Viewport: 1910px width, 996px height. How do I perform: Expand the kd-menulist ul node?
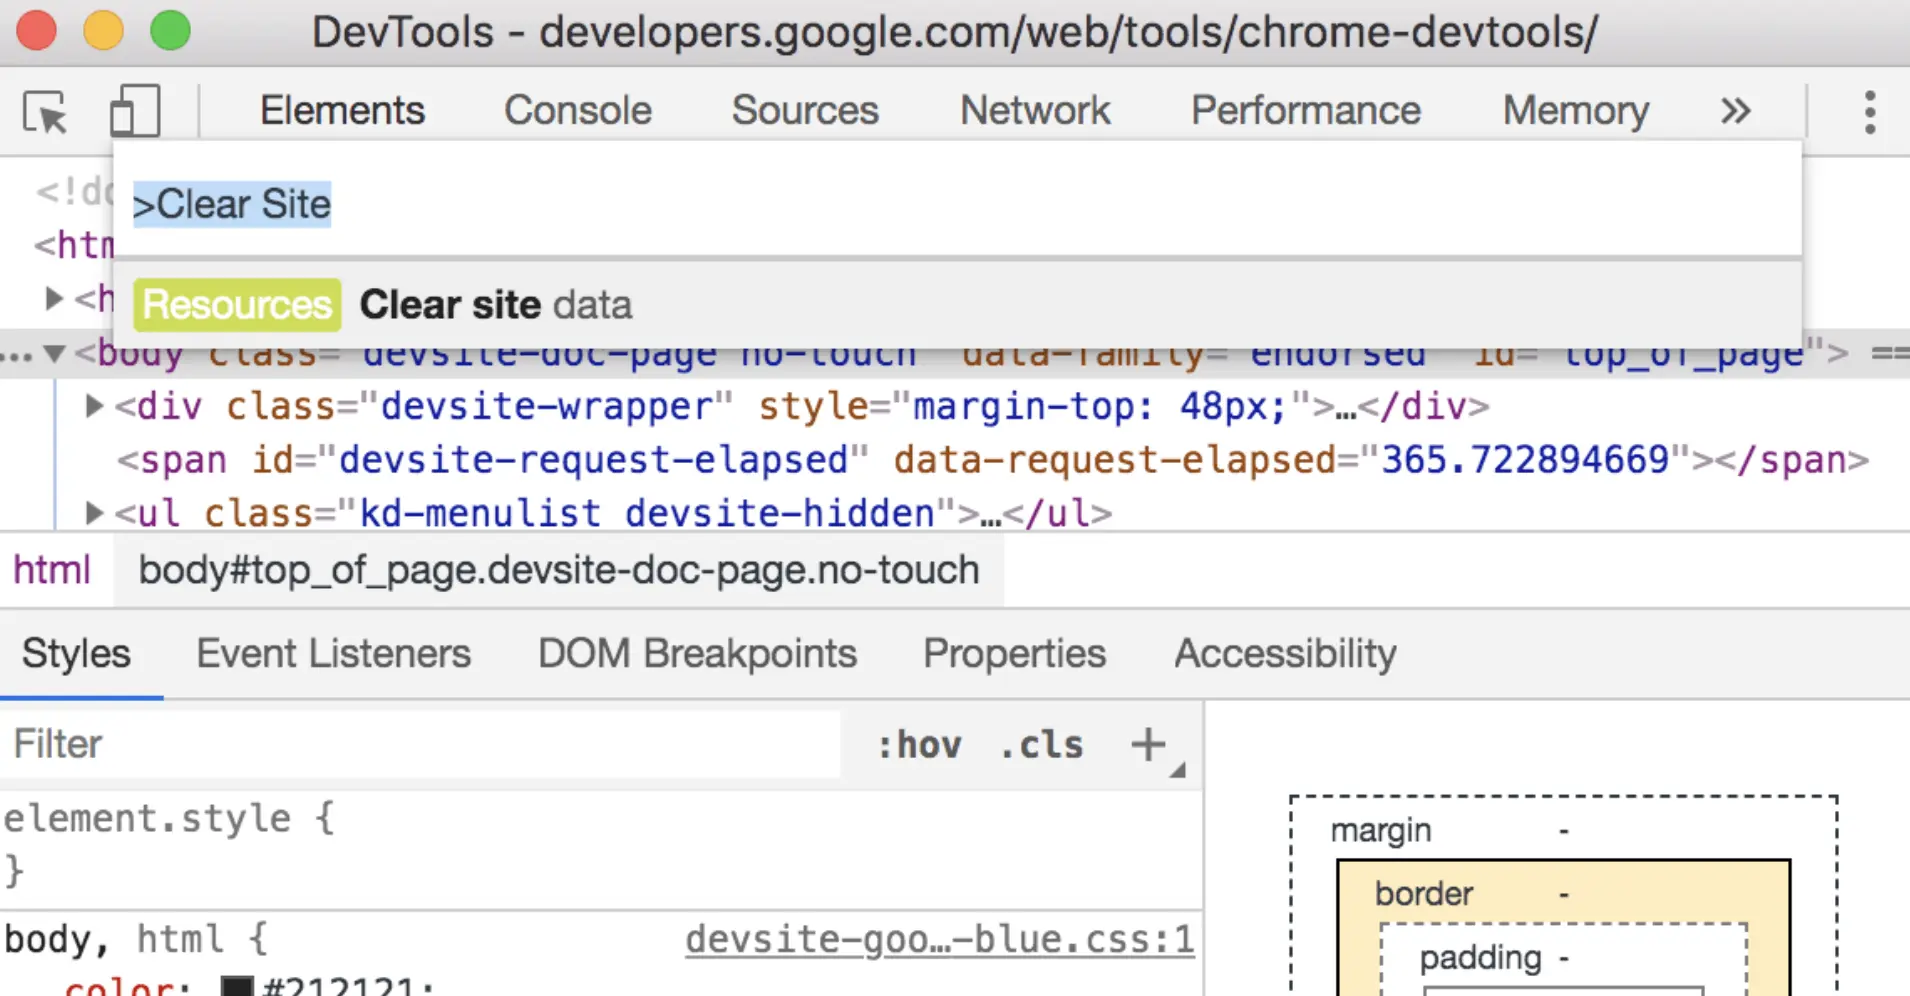95,513
